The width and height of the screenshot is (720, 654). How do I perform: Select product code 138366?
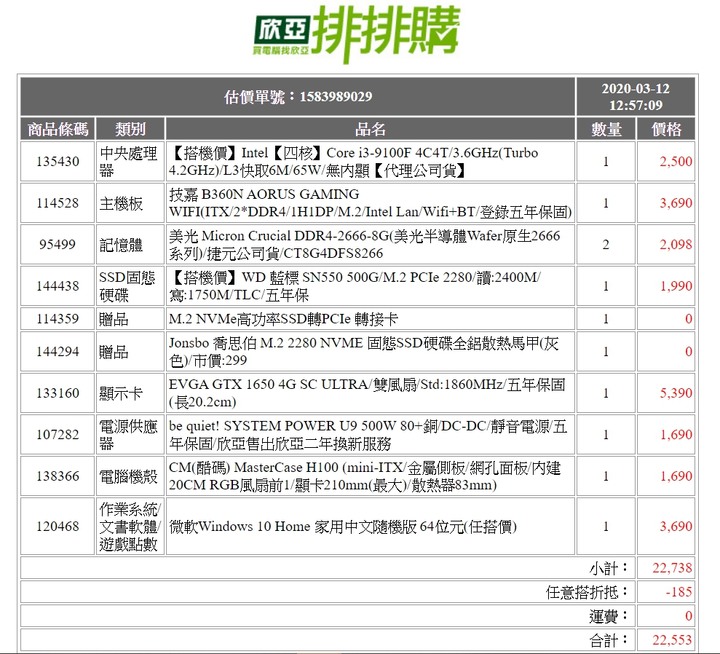(x=58, y=476)
